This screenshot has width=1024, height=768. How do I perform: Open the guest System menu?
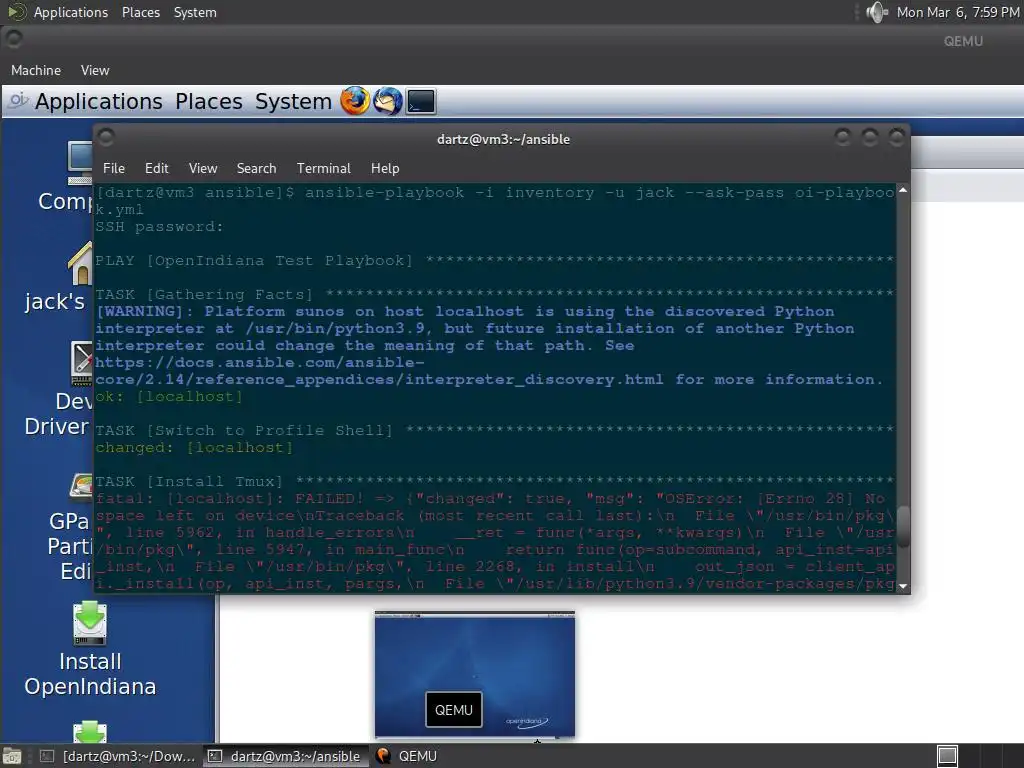293,101
